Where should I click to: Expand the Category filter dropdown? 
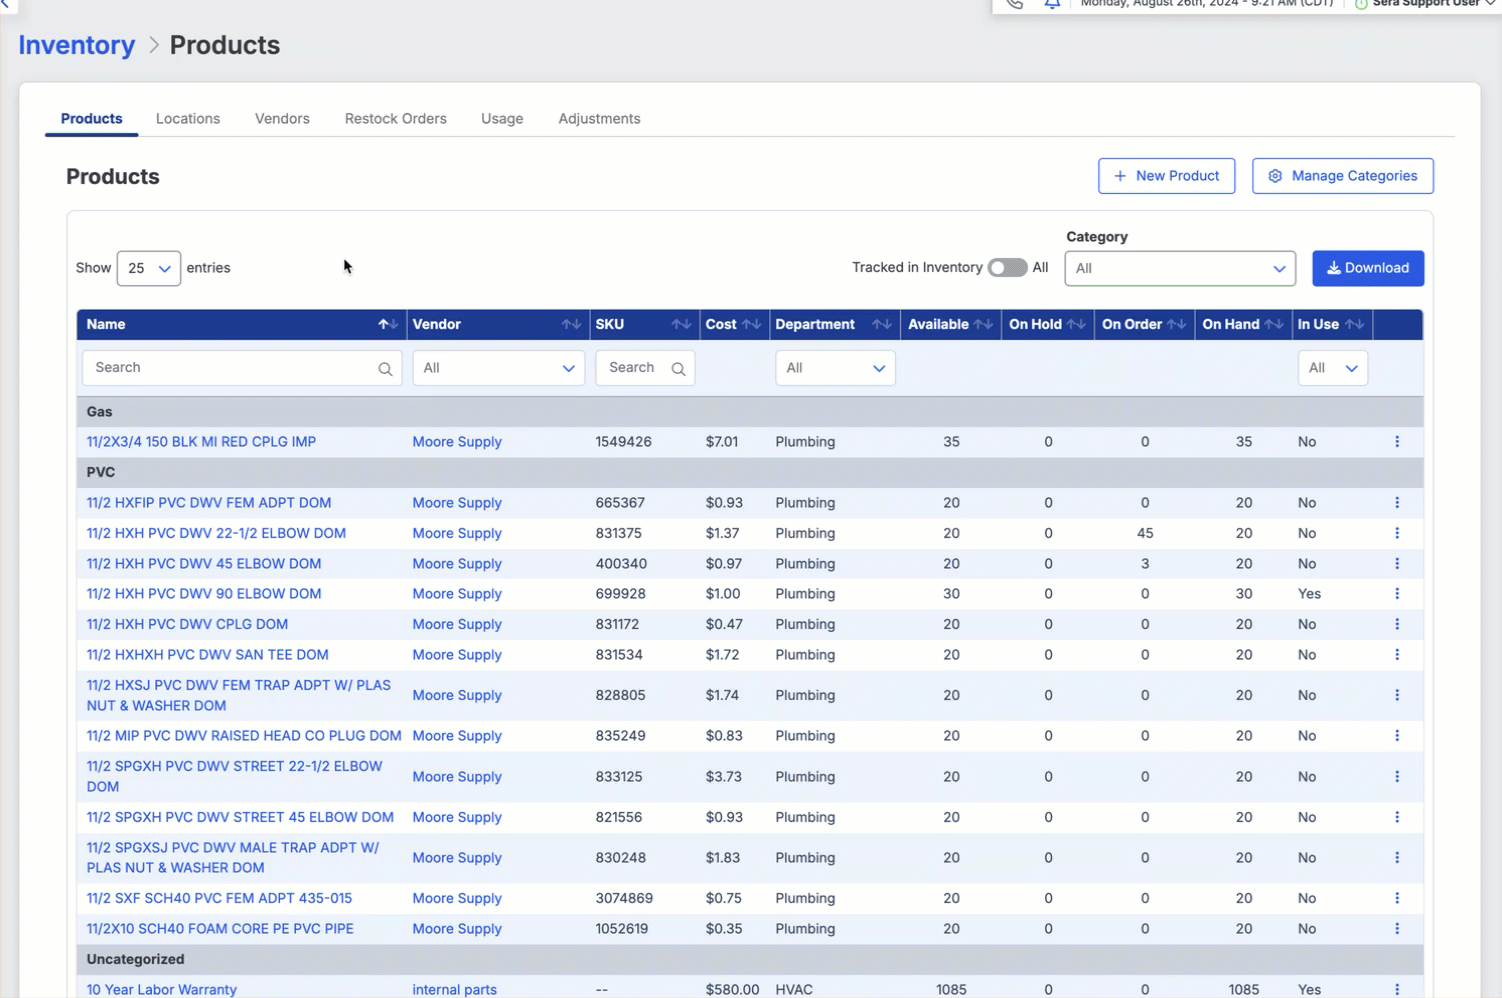(x=1179, y=268)
